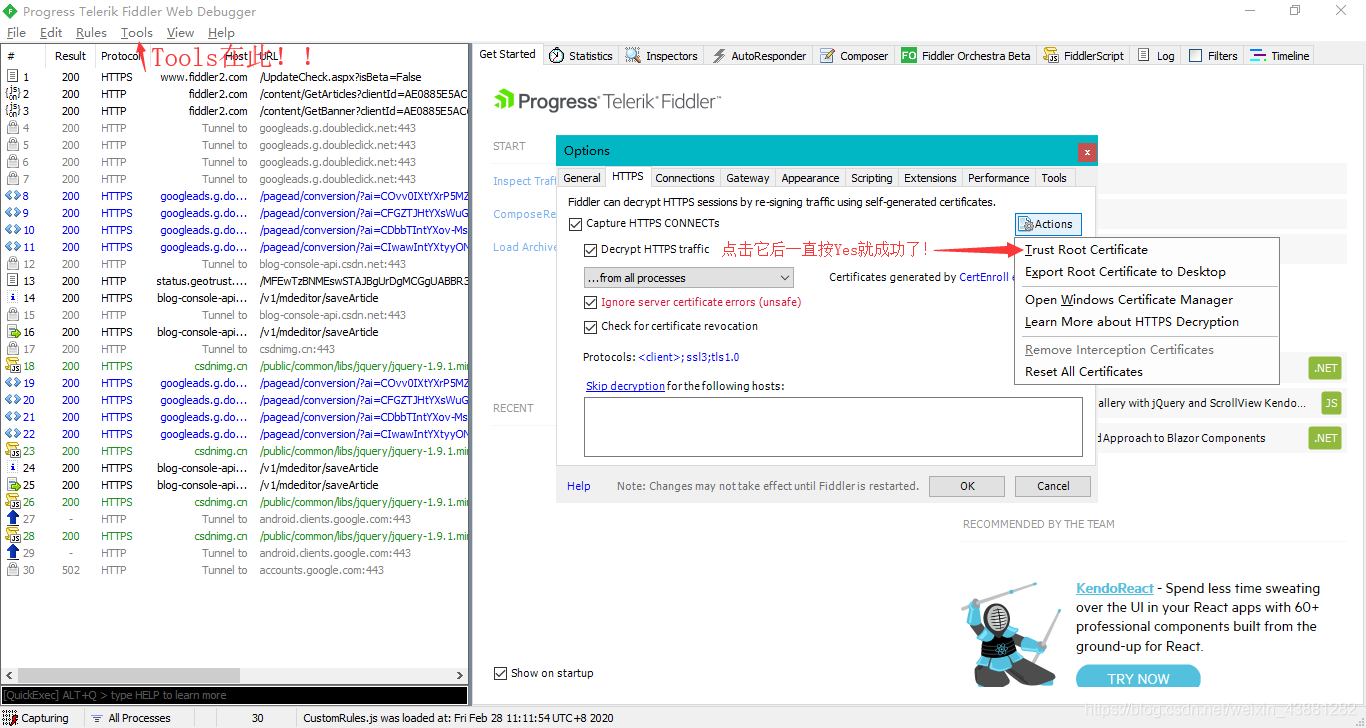1366x728 pixels.
Task: Choose Open Windows Certificate Manager
Action: [1146, 300]
